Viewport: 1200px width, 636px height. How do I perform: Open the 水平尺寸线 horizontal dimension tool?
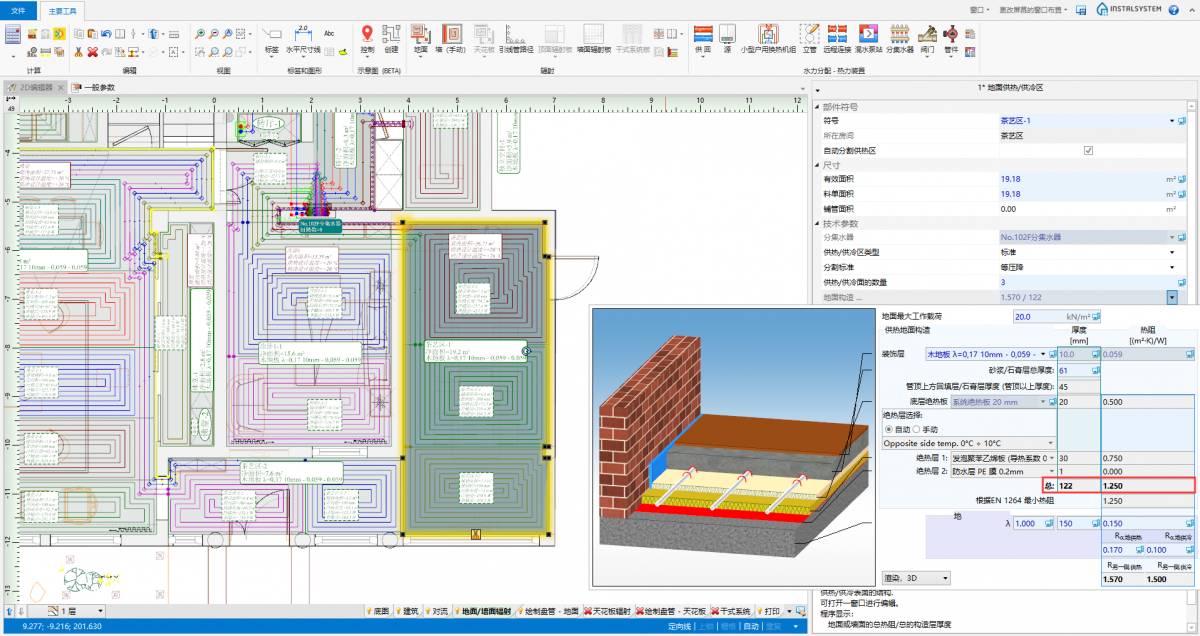click(303, 37)
